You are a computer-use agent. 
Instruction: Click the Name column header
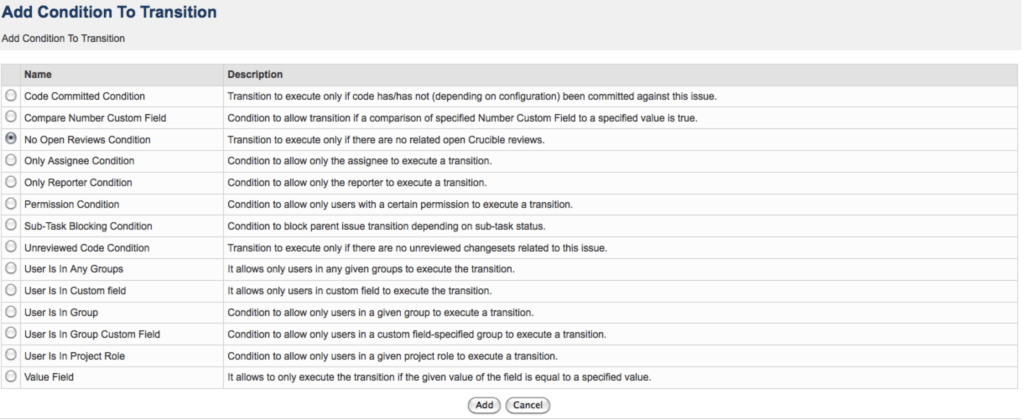(x=38, y=74)
